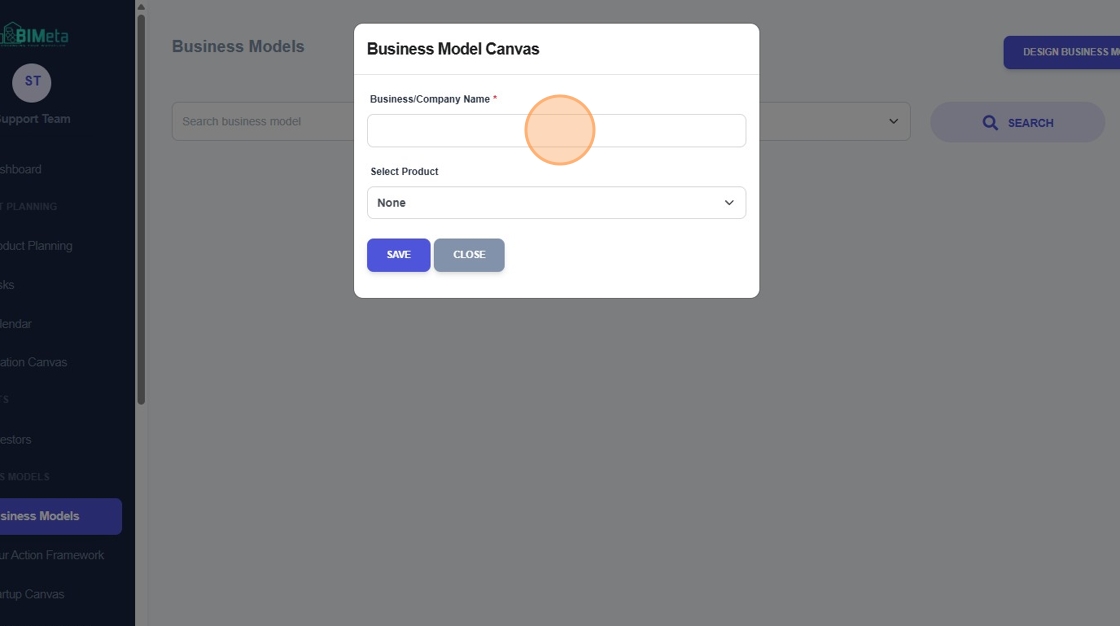Open Dashboard in the sidebar

21,169
